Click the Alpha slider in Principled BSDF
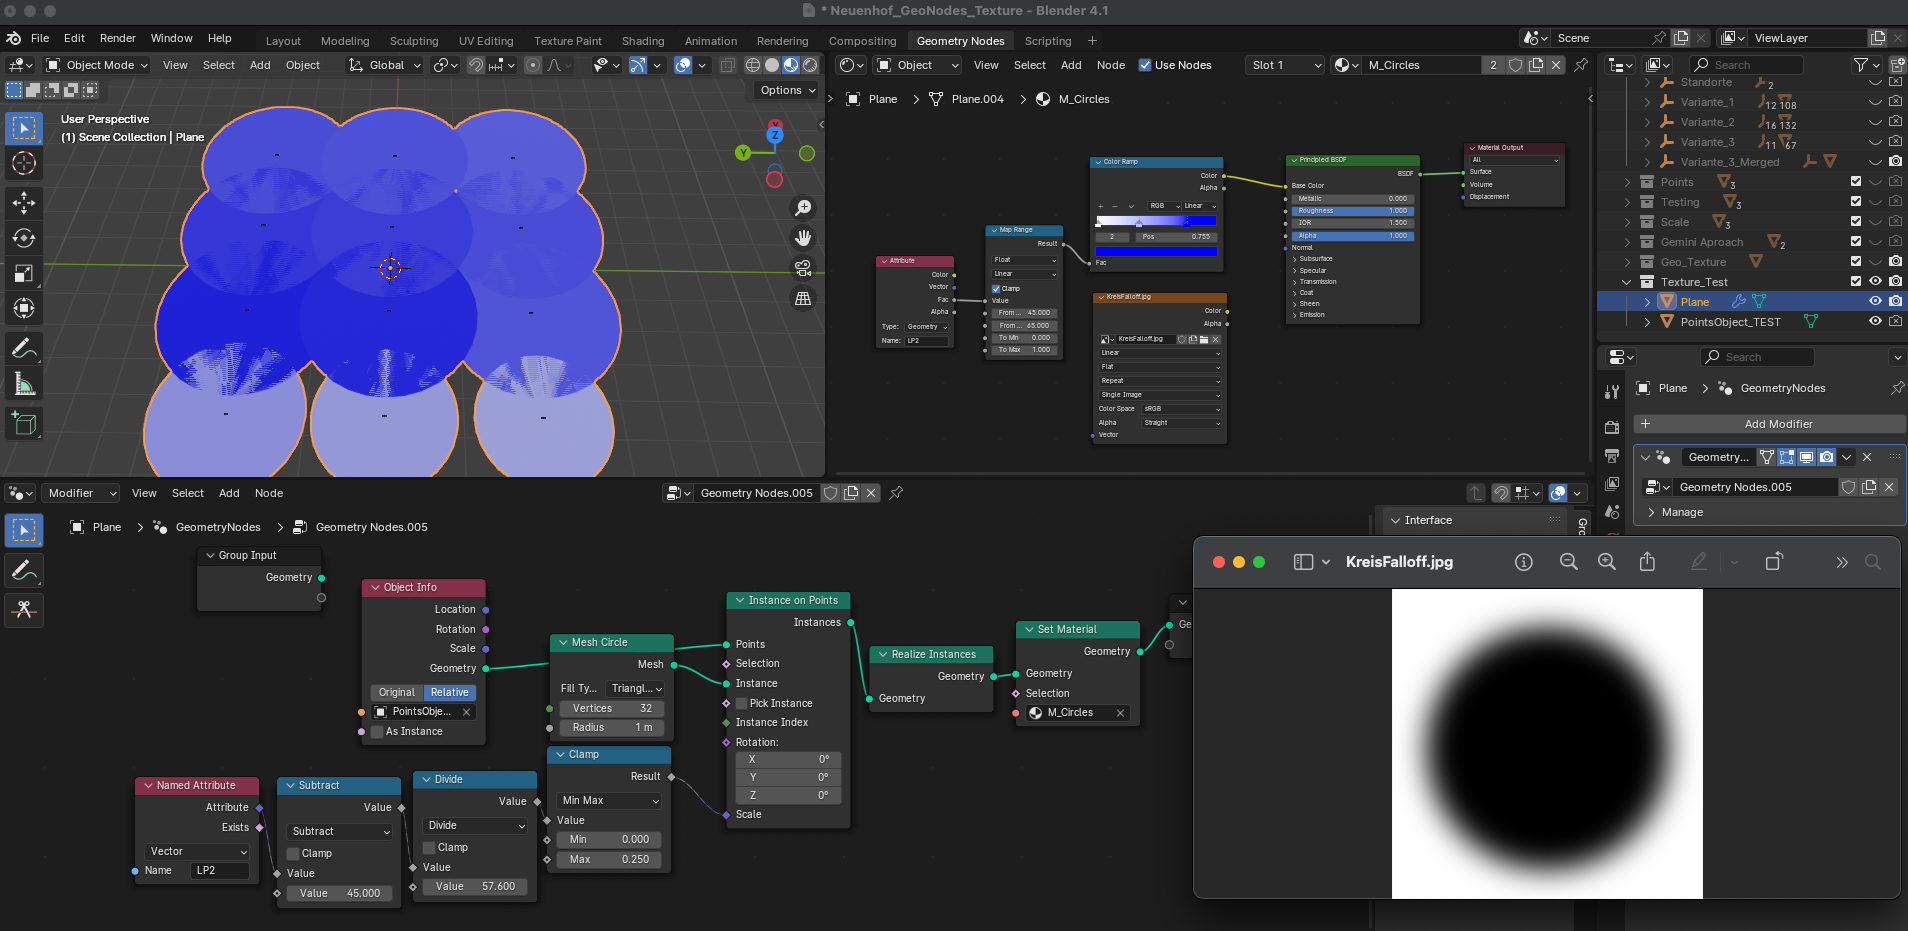Viewport: 1908px width, 931px height. (x=1351, y=236)
